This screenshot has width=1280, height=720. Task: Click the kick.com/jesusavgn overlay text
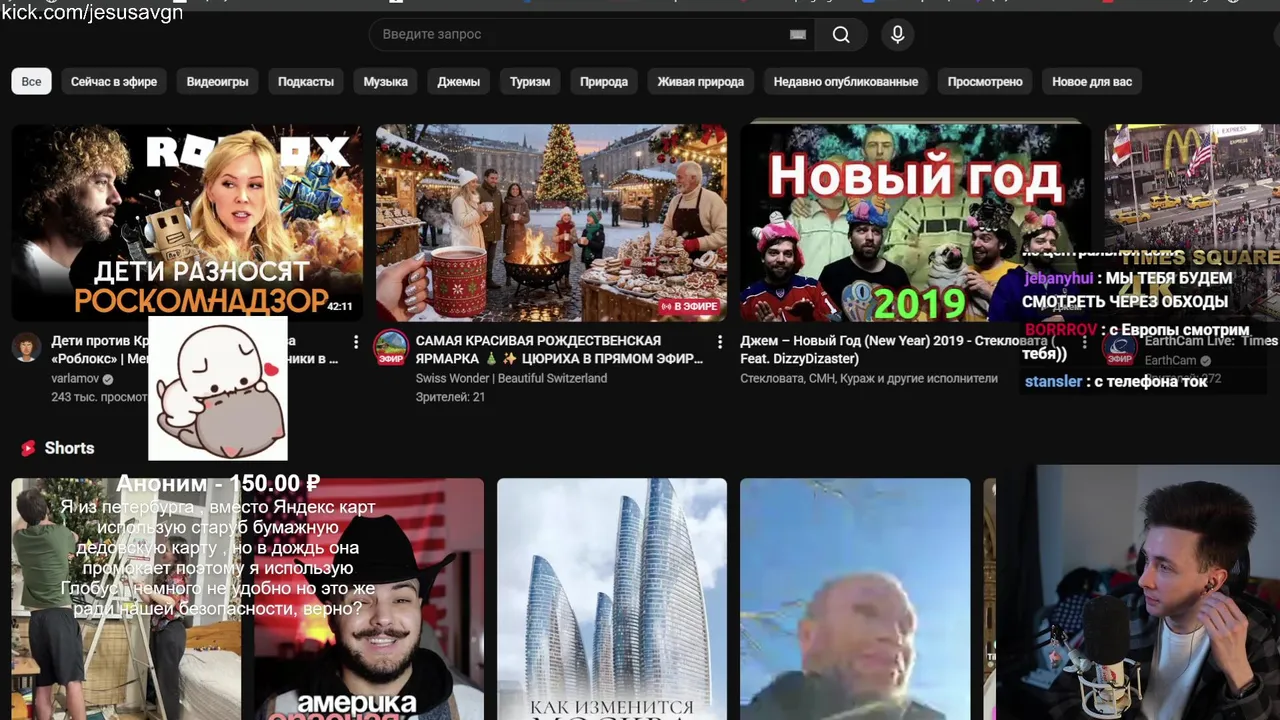92,13
